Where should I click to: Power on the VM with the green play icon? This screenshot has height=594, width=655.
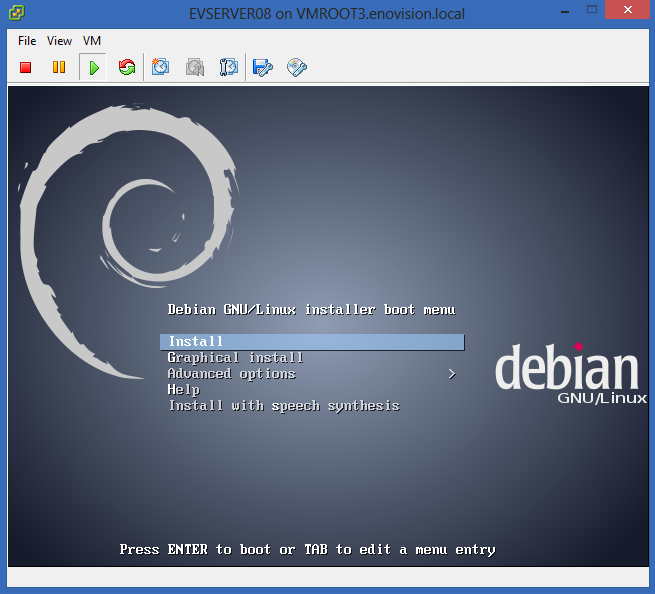click(94, 67)
